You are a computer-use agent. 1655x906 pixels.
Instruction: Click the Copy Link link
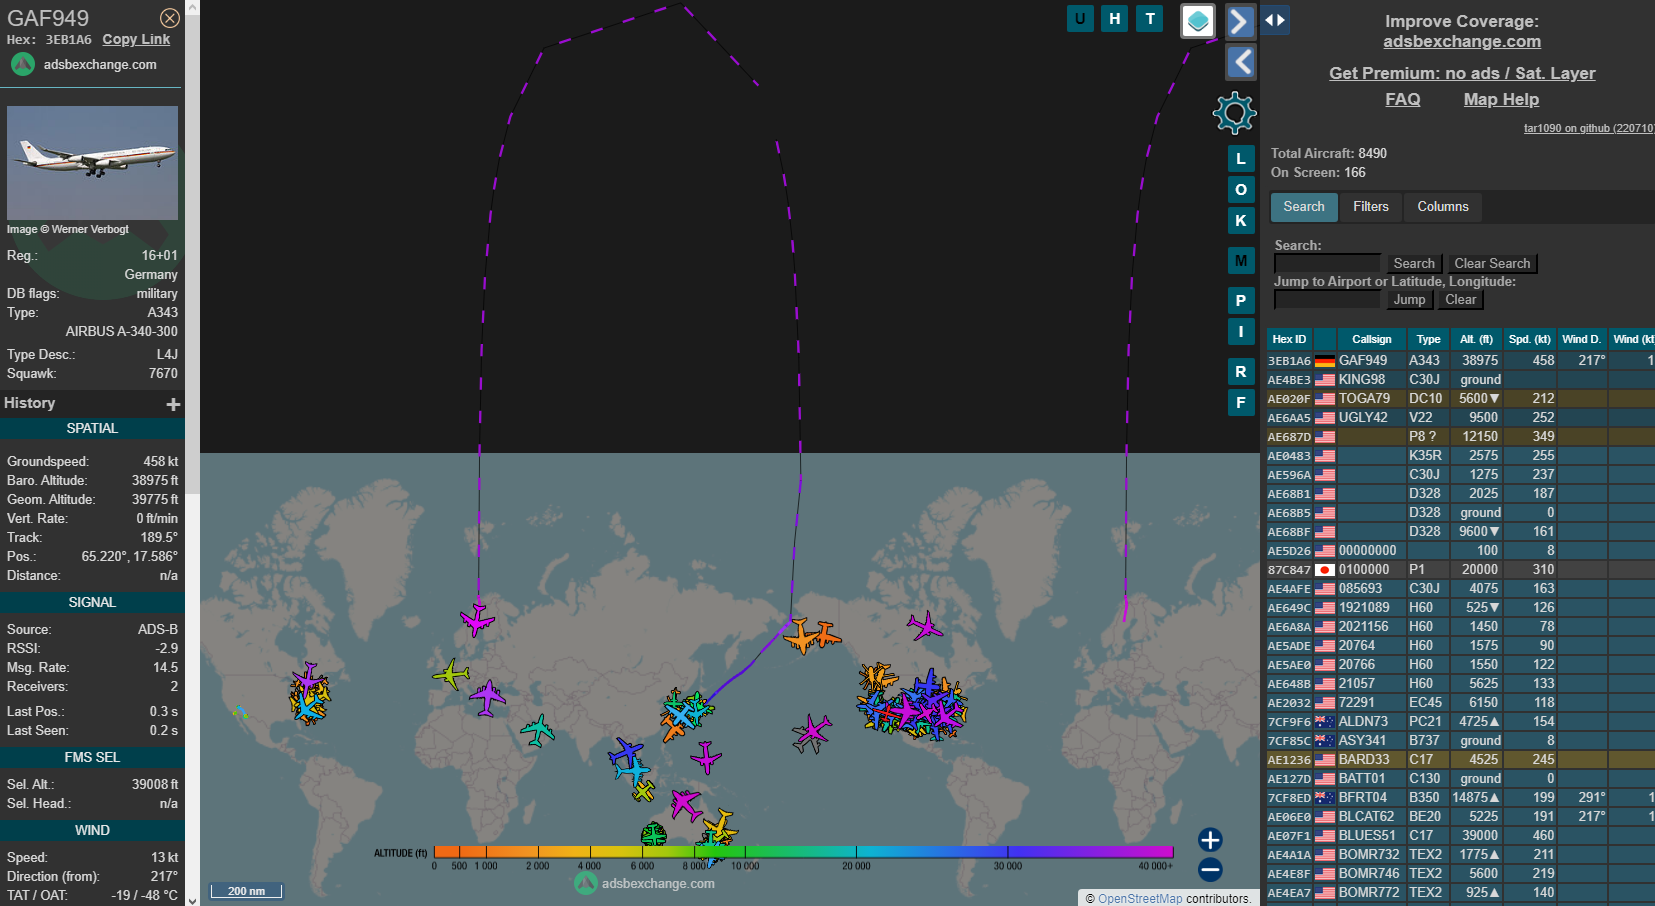pyautogui.click(x=136, y=39)
